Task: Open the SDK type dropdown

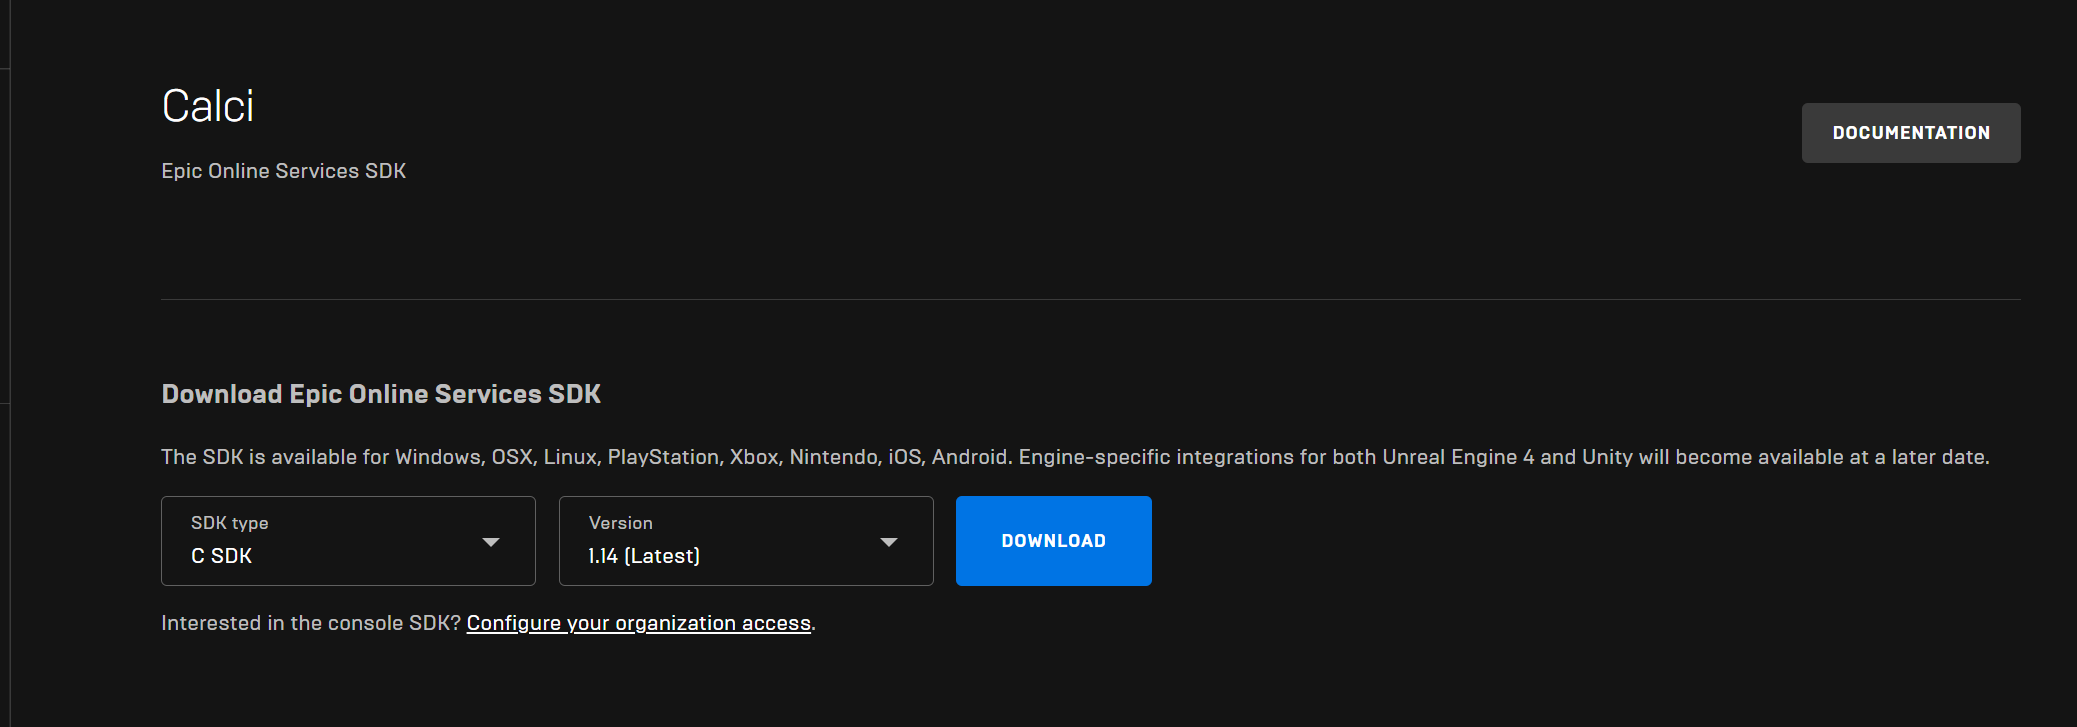Action: (348, 541)
